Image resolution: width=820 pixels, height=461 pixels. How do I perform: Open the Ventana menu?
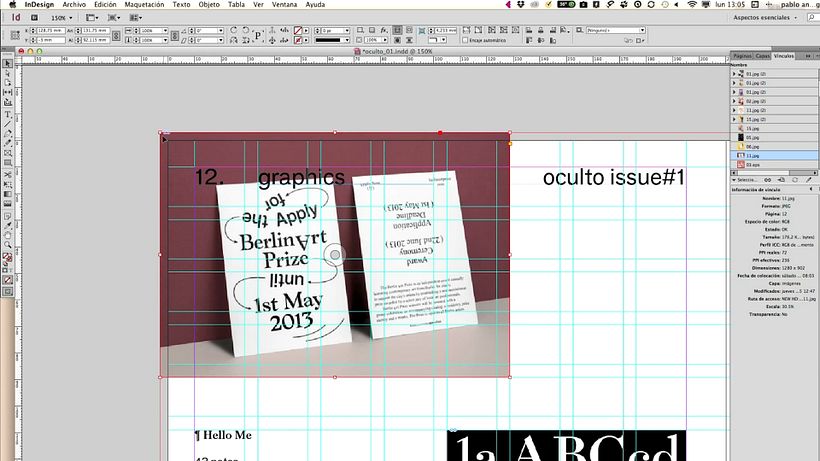[284, 4]
